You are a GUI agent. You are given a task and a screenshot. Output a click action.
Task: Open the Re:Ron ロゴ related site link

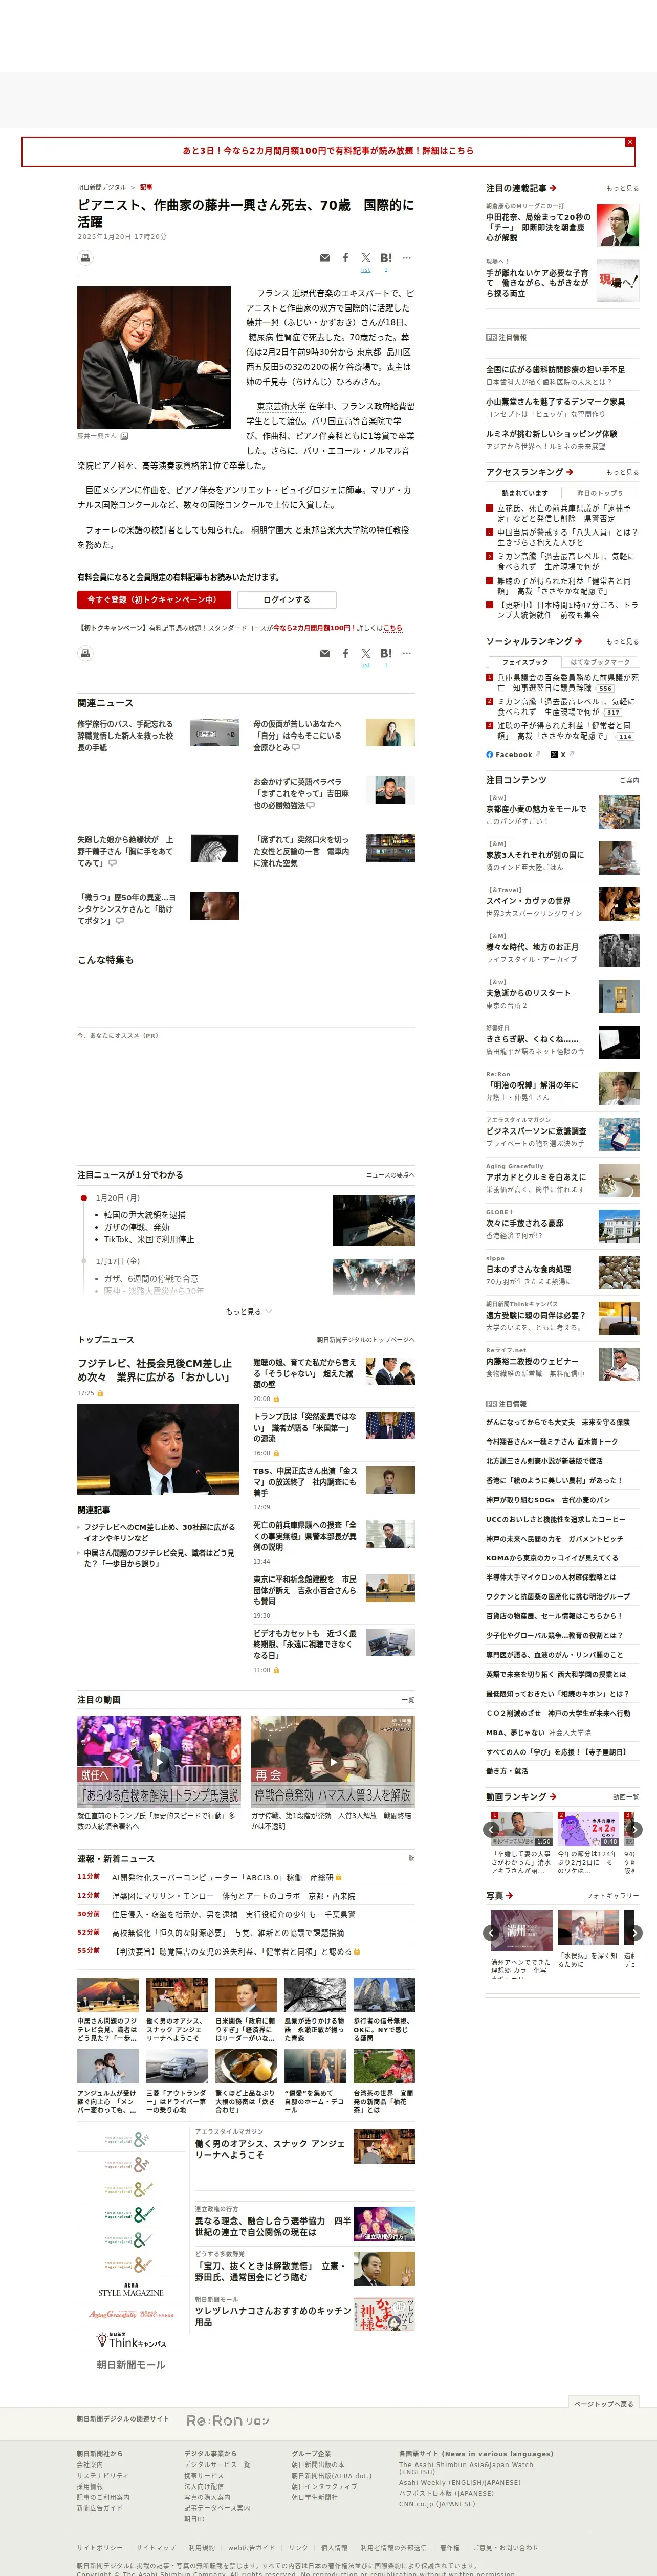pyautogui.click(x=228, y=2420)
